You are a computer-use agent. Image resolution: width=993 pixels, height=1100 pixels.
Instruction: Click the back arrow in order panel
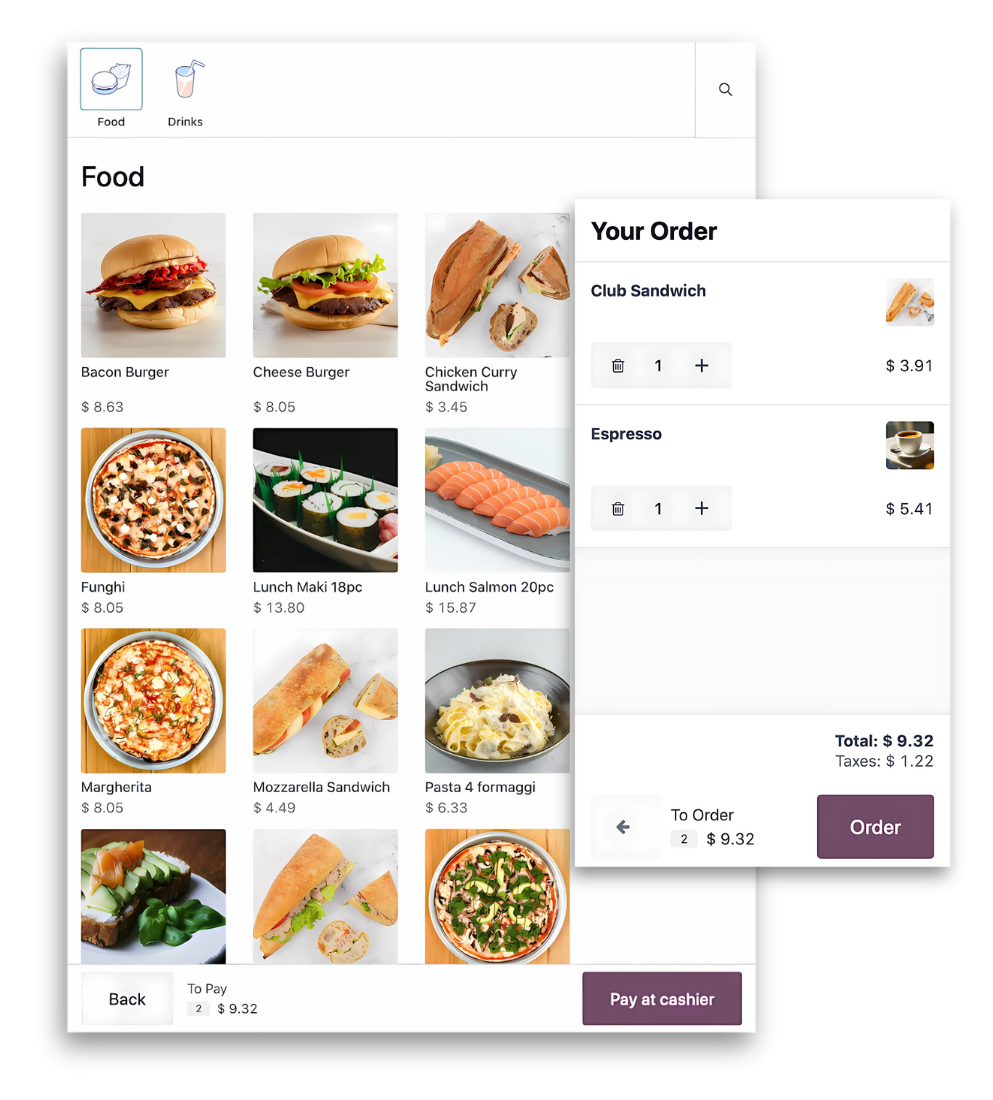pyautogui.click(x=625, y=827)
